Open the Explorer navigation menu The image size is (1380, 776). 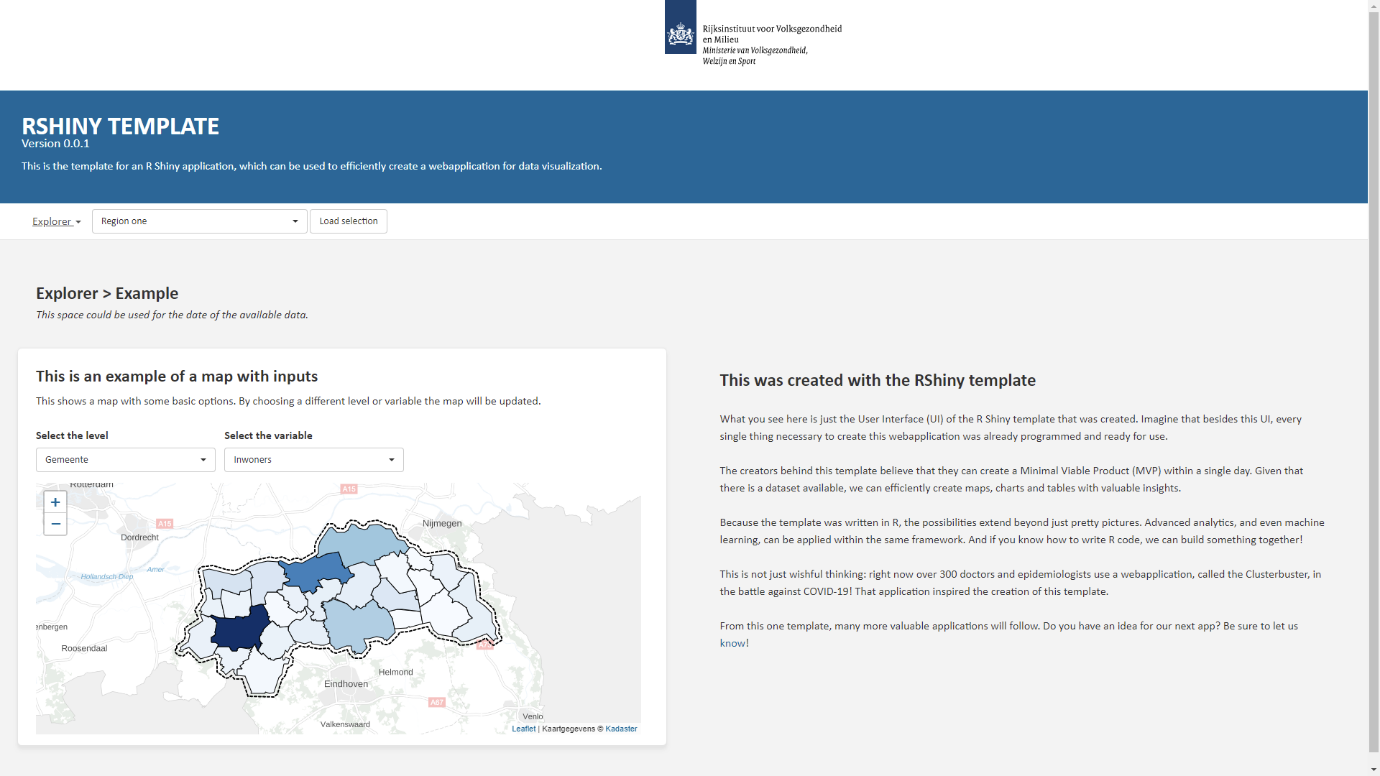(56, 221)
